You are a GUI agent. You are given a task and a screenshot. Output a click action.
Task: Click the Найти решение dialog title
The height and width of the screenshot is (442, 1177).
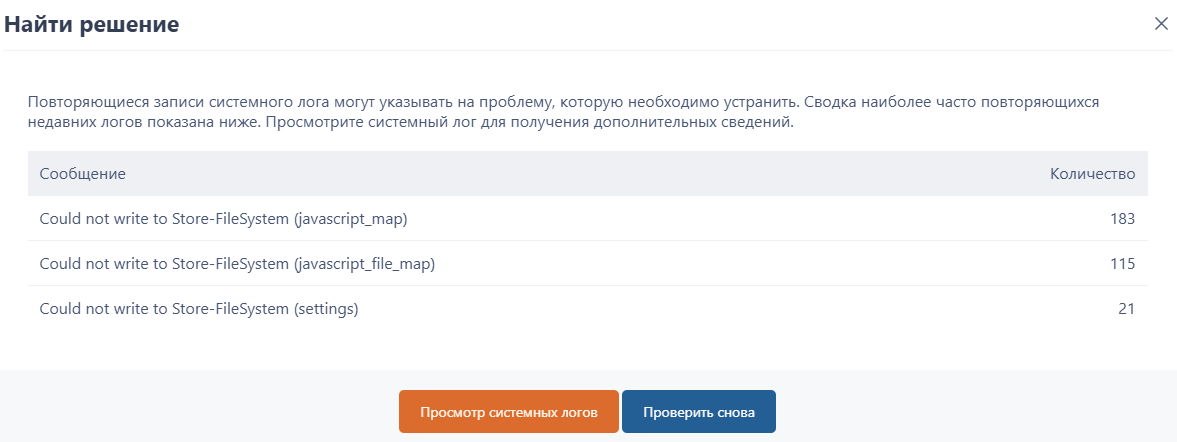[92, 25]
